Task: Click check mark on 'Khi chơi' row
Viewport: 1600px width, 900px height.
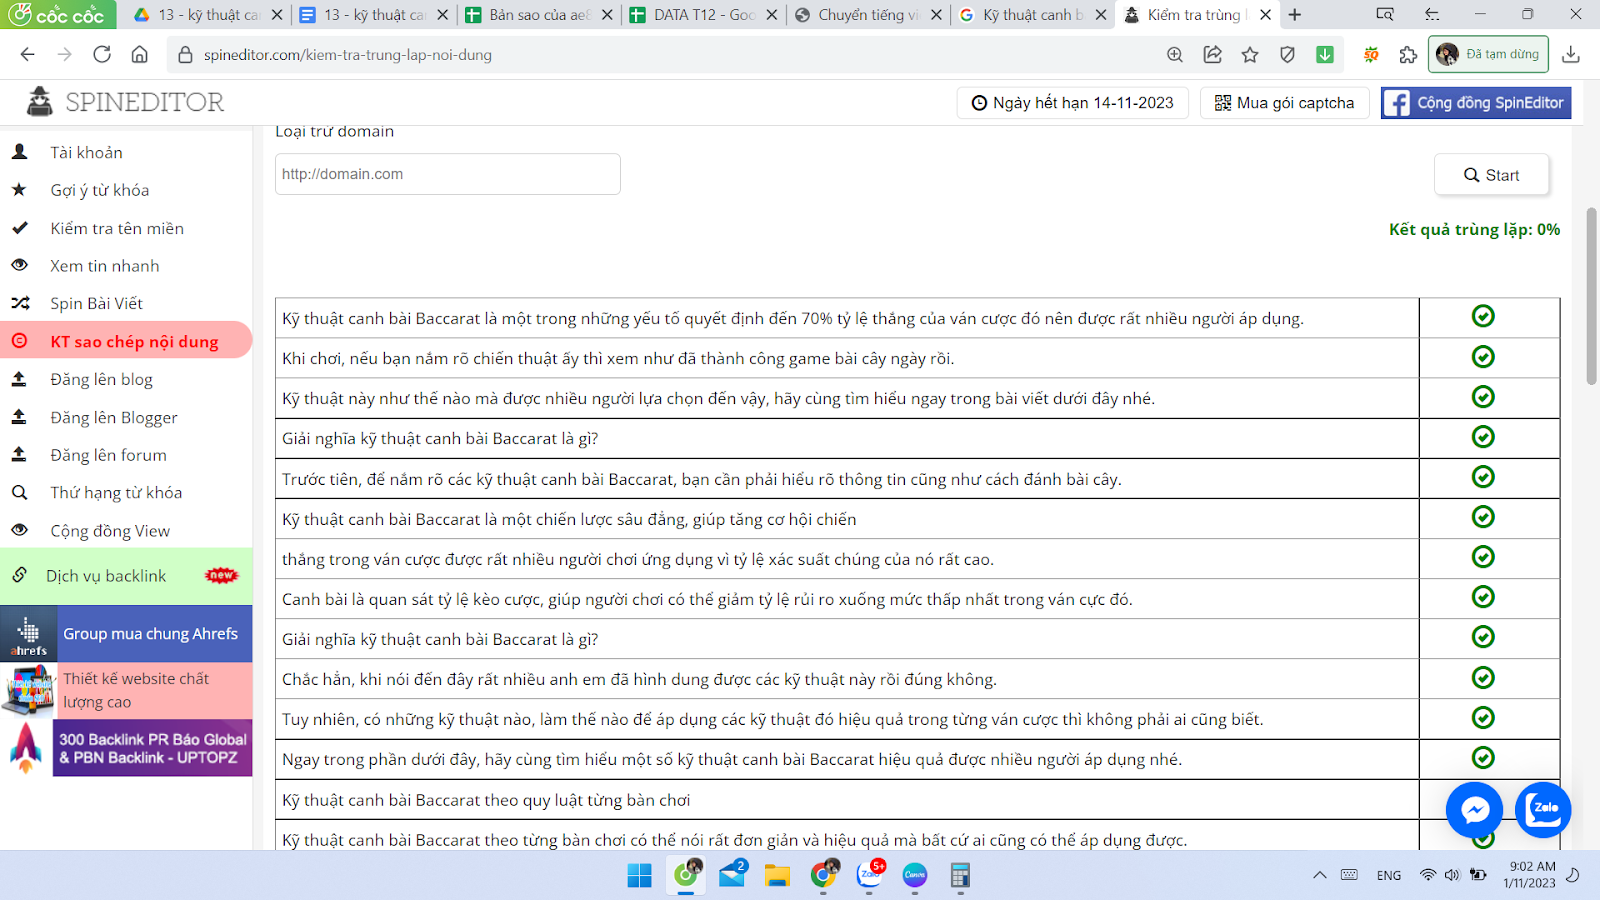Action: click(x=1483, y=357)
